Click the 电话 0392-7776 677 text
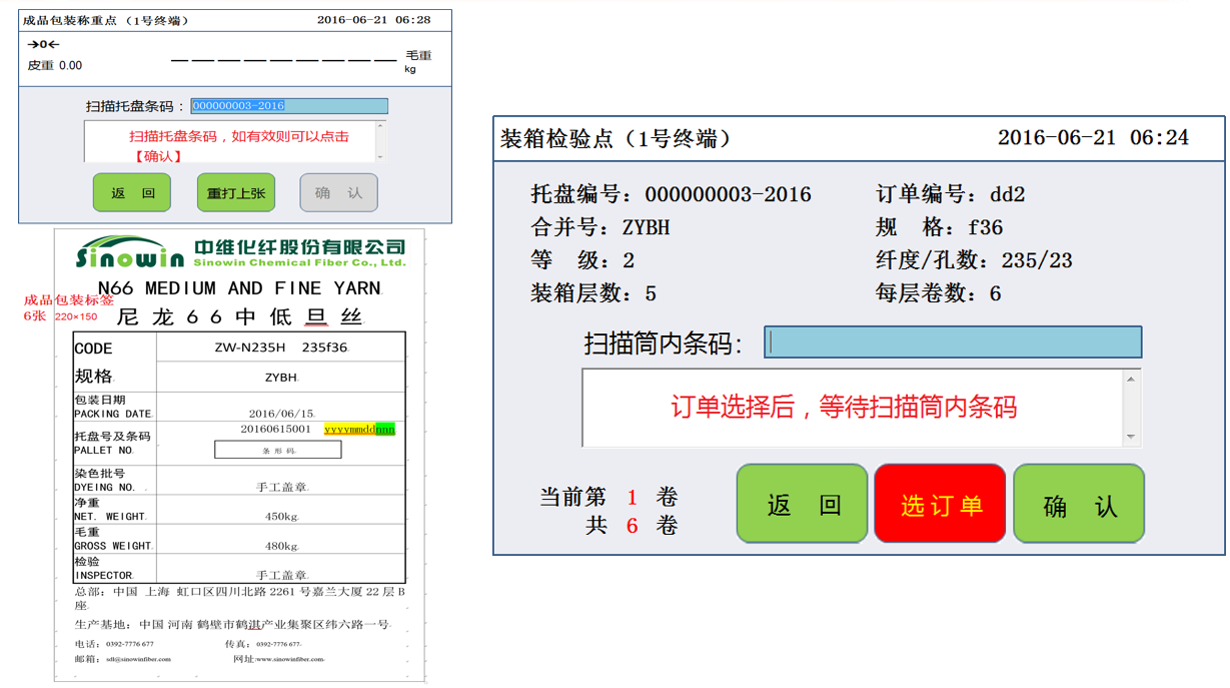1230x688 pixels. click(114, 644)
